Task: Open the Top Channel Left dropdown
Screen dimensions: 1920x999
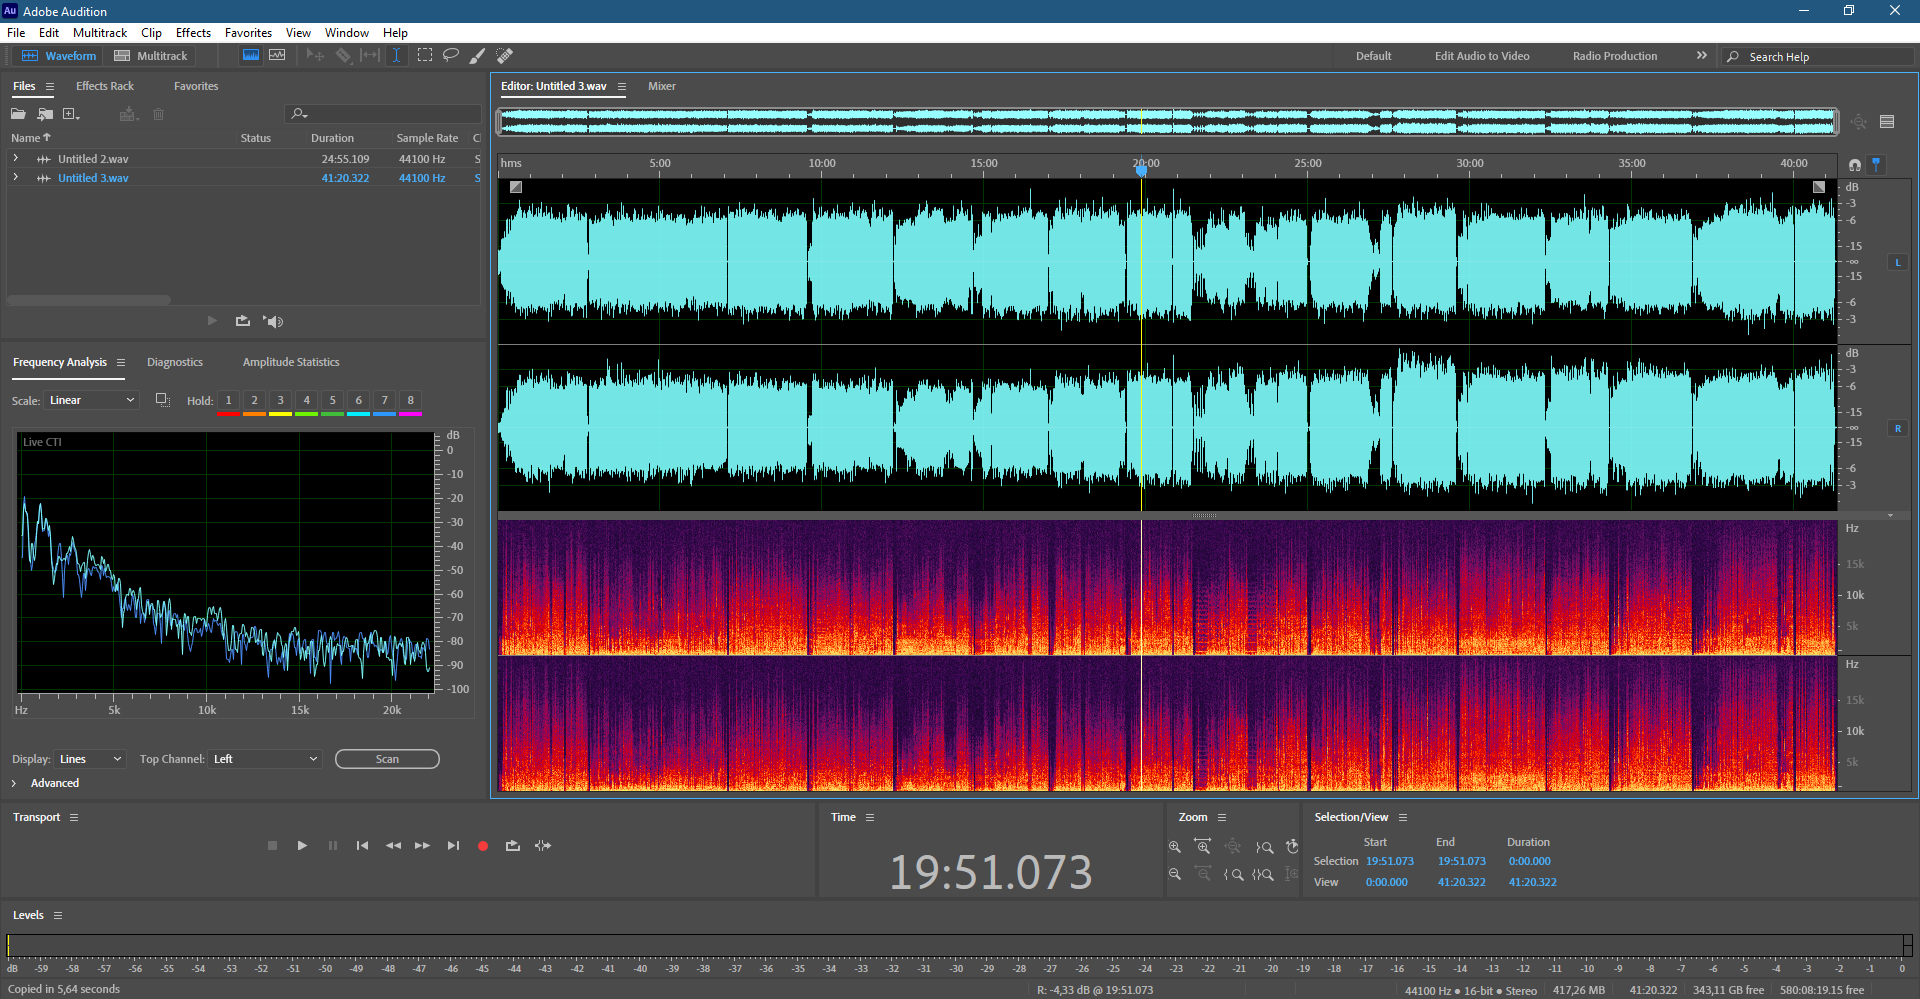Action: click(x=265, y=759)
